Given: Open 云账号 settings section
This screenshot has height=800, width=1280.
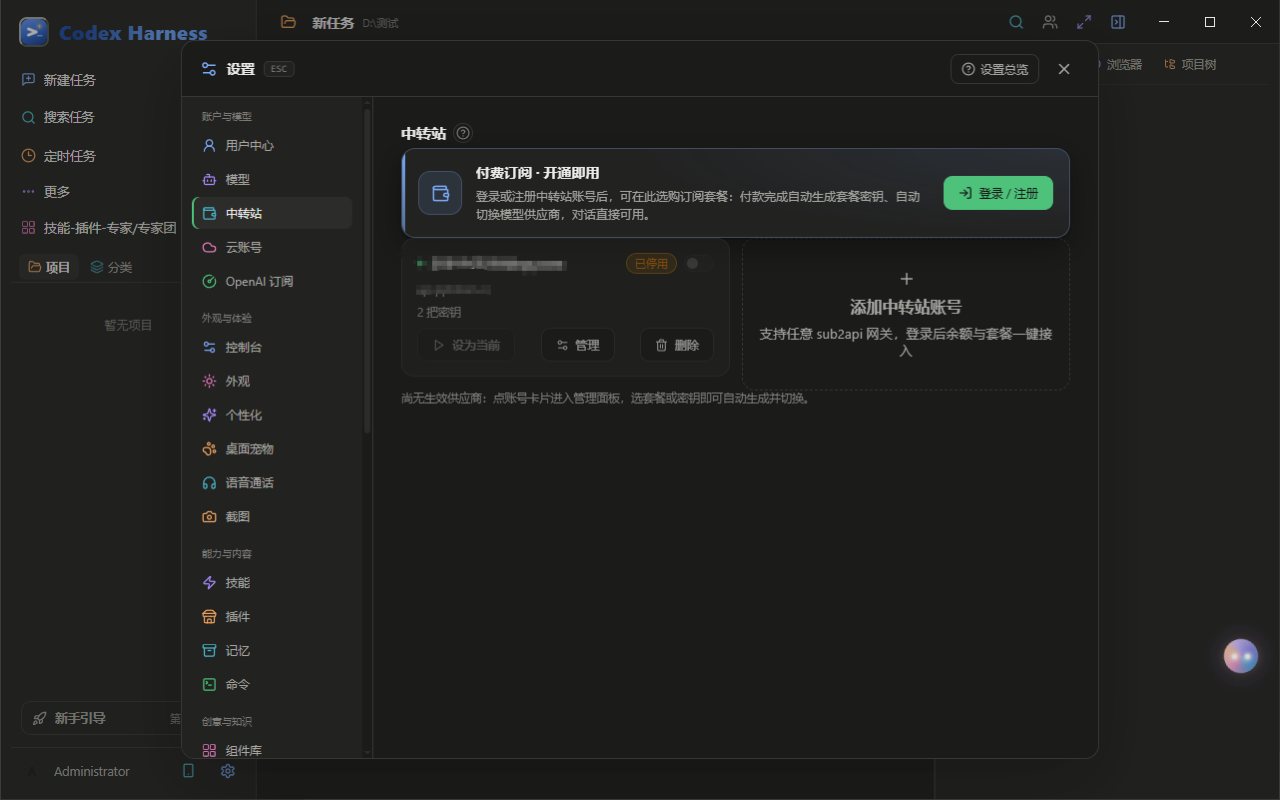Looking at the screenshot, I should coord(271,247).
